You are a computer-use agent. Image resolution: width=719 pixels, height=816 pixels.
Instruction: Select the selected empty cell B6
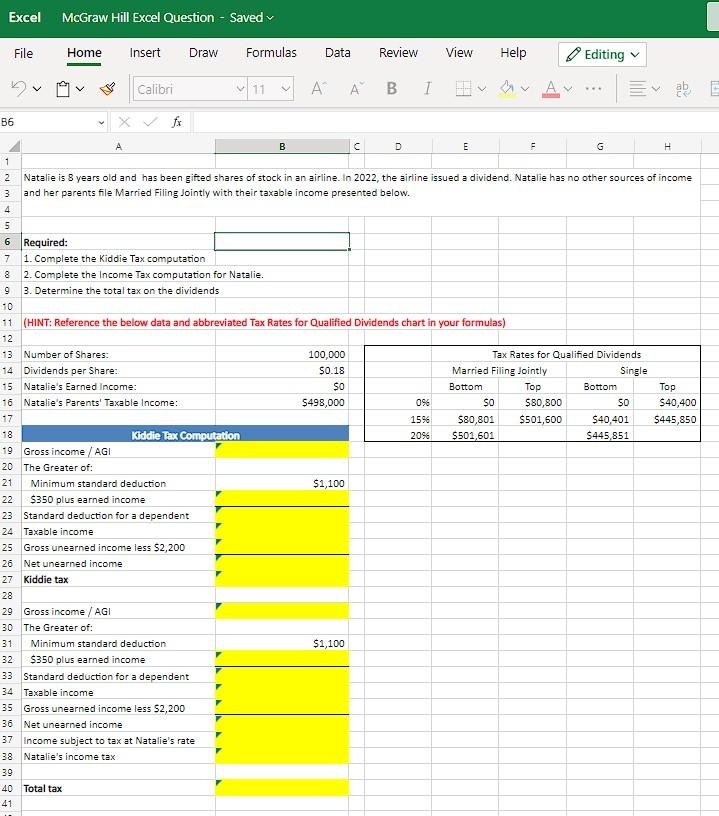[282, 241]
